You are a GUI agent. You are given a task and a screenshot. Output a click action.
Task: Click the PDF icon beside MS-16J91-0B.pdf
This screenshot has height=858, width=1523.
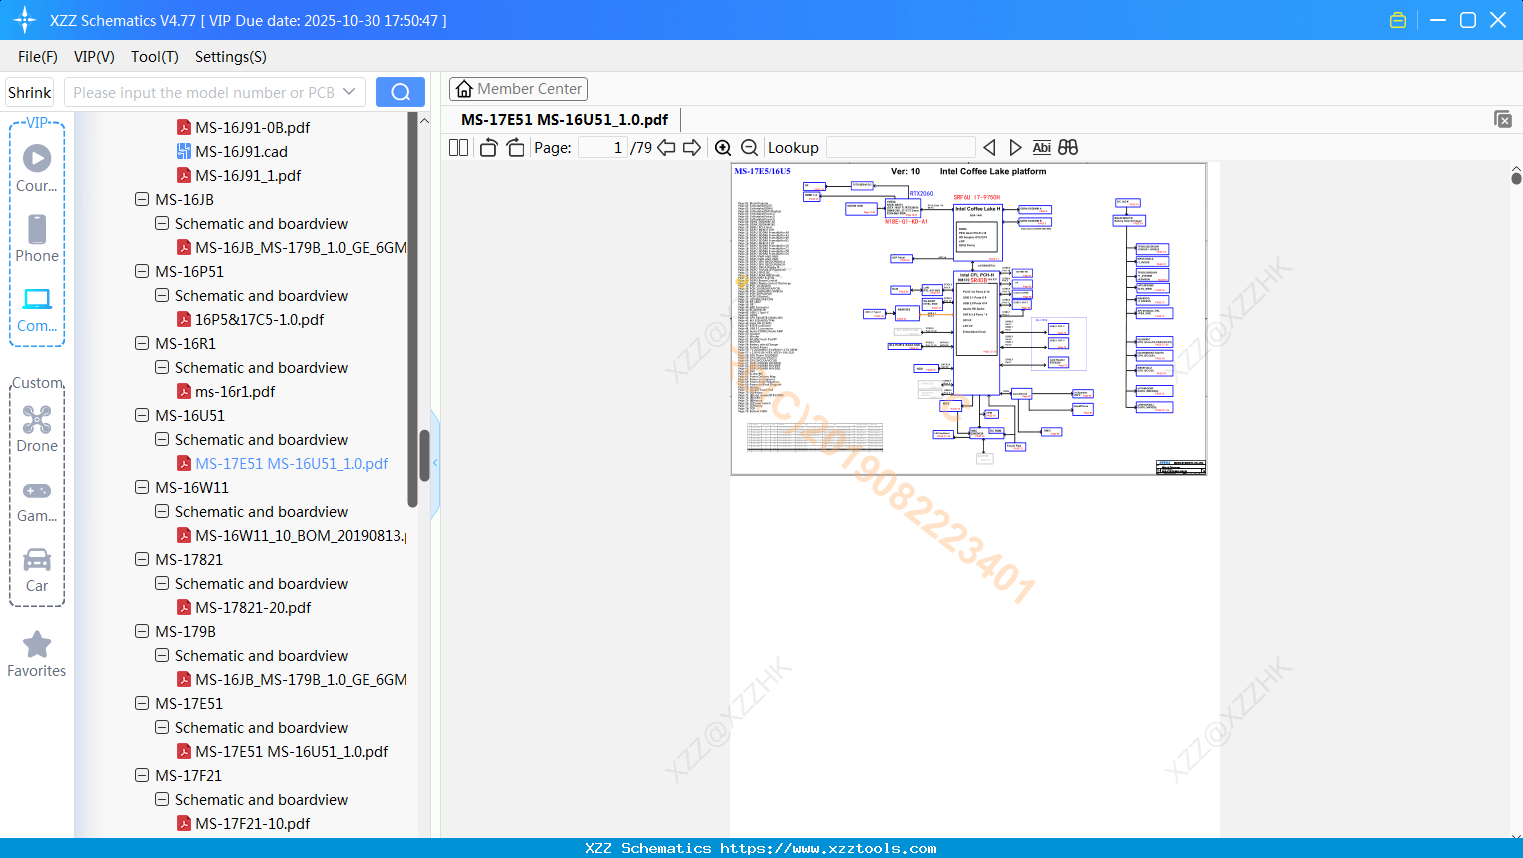(184, 127)
